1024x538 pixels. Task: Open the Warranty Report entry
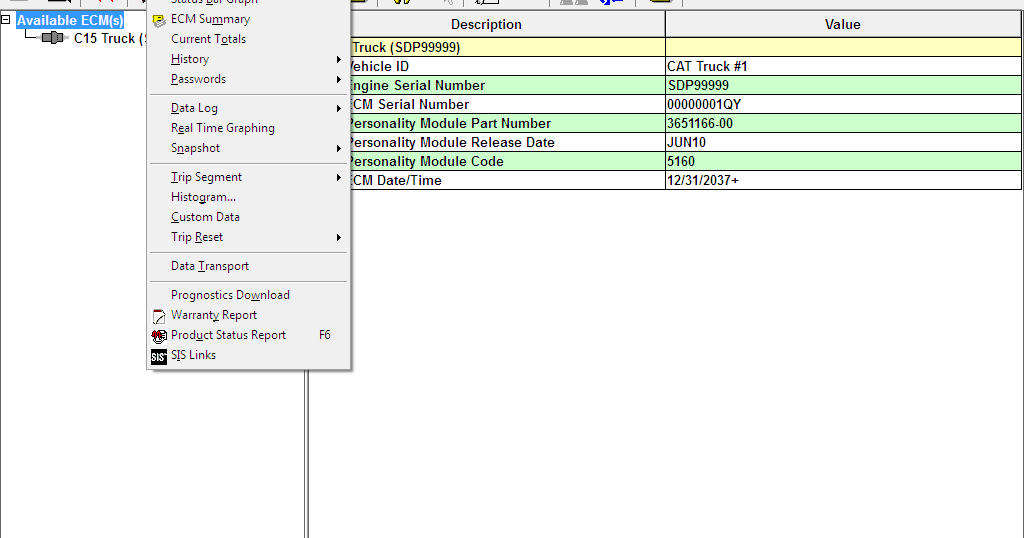tap(214, 315)
